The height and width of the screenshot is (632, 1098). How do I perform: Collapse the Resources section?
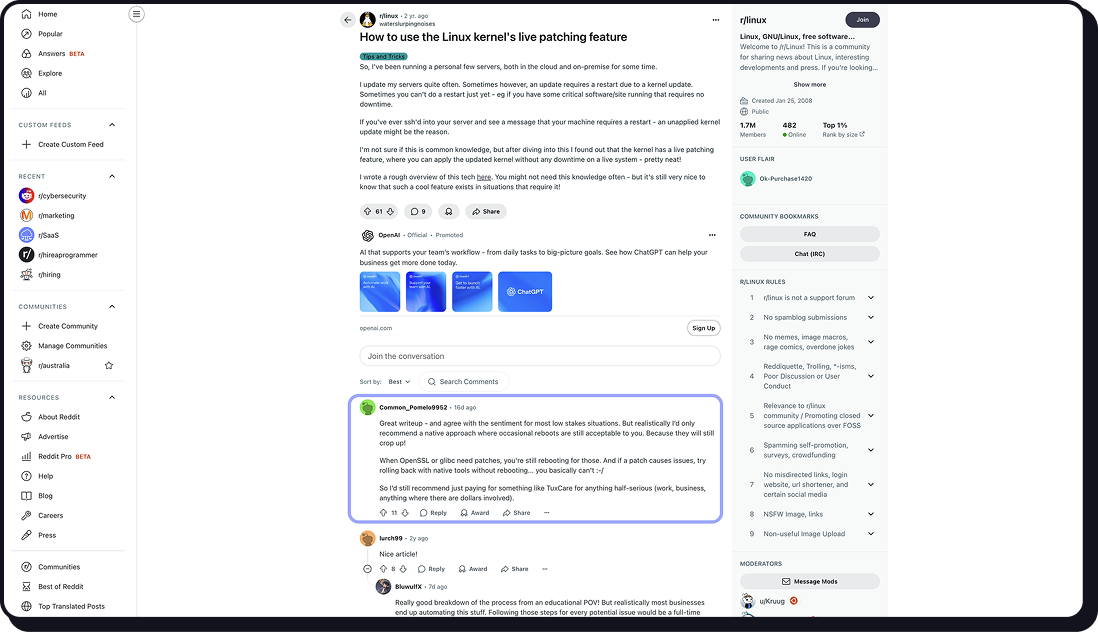112,398
